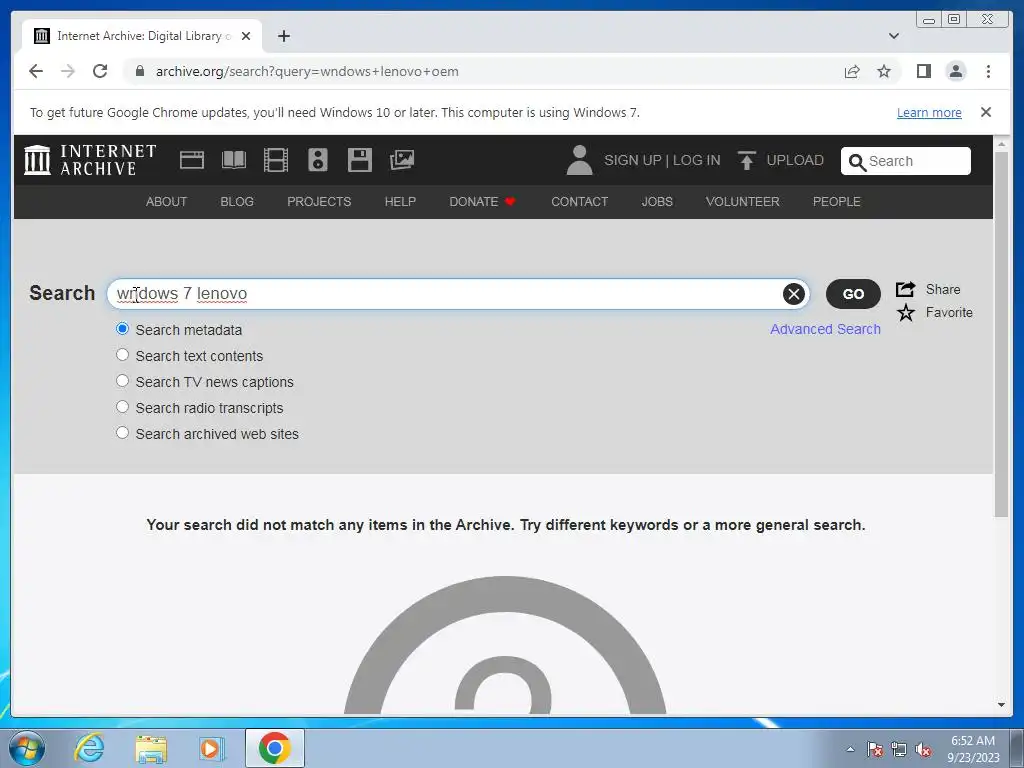1024x768 pixels.
Task: Click Chrome back arrow
Action: [x=36, y=71]
